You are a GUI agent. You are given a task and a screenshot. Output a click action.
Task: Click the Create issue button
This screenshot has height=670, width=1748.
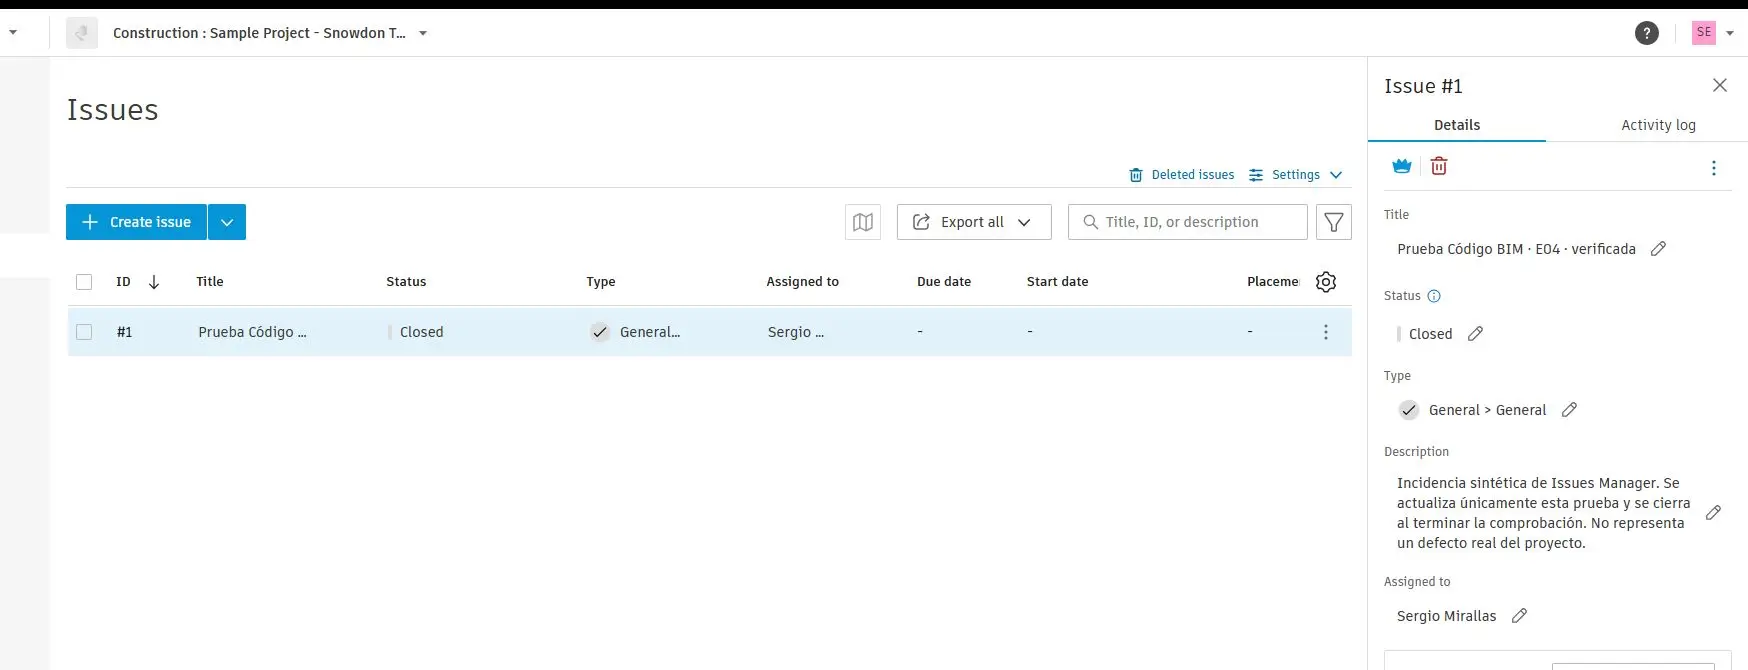click(x=136, y=222)
